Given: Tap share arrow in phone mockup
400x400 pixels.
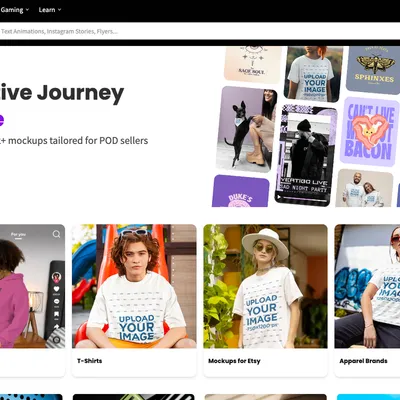Looking at the screenshot, I should (x=56, y=327).
